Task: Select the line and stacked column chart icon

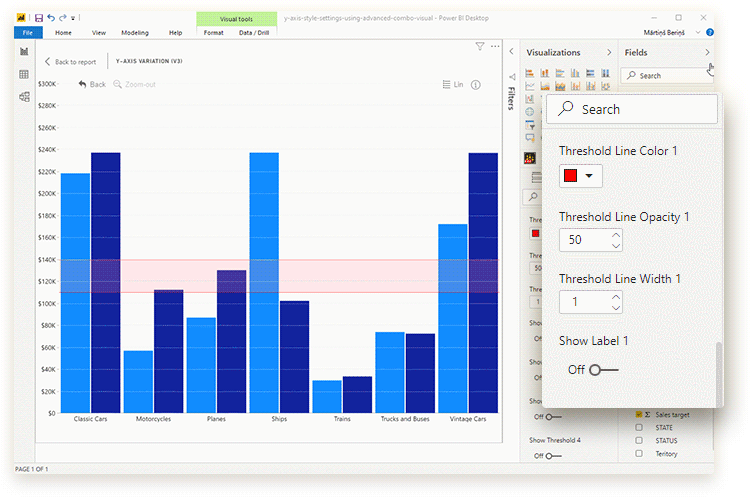Action: pos(575,86)
